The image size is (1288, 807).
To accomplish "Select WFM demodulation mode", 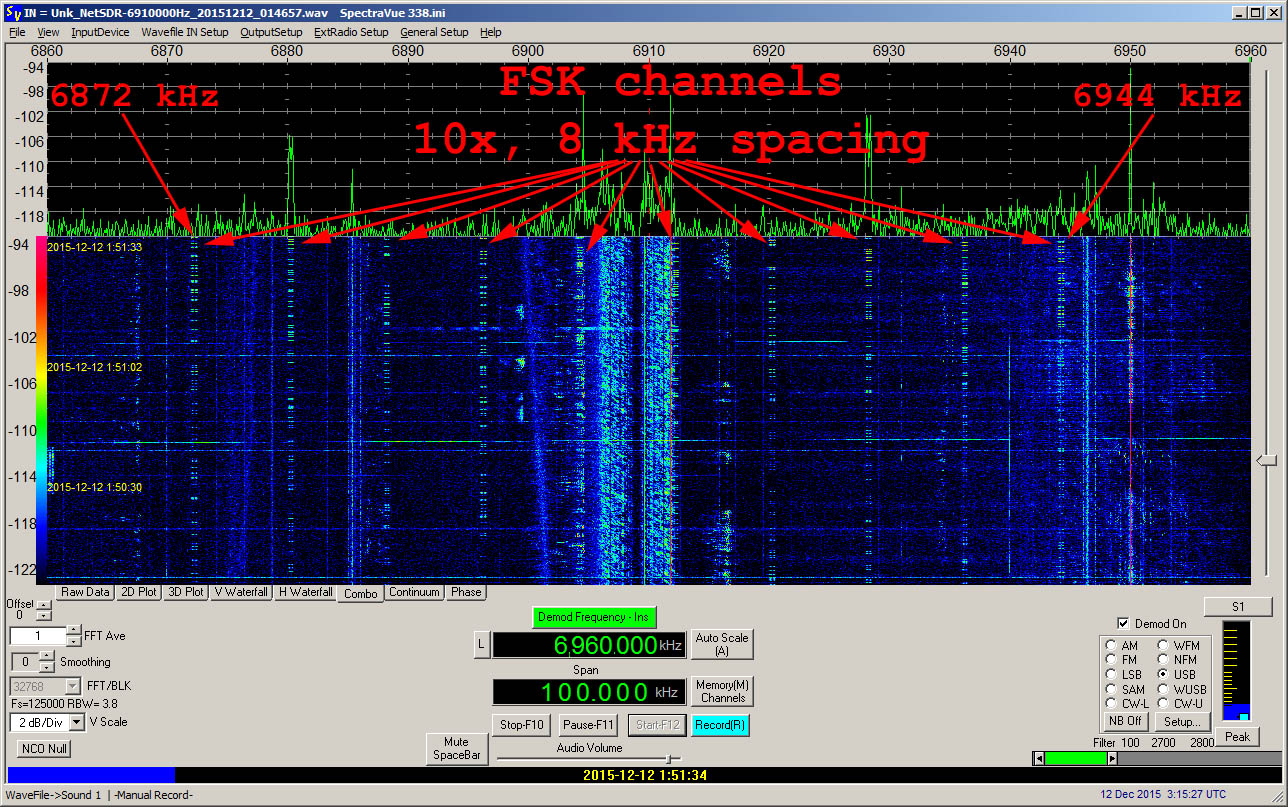I will (x=1164, y=646).
